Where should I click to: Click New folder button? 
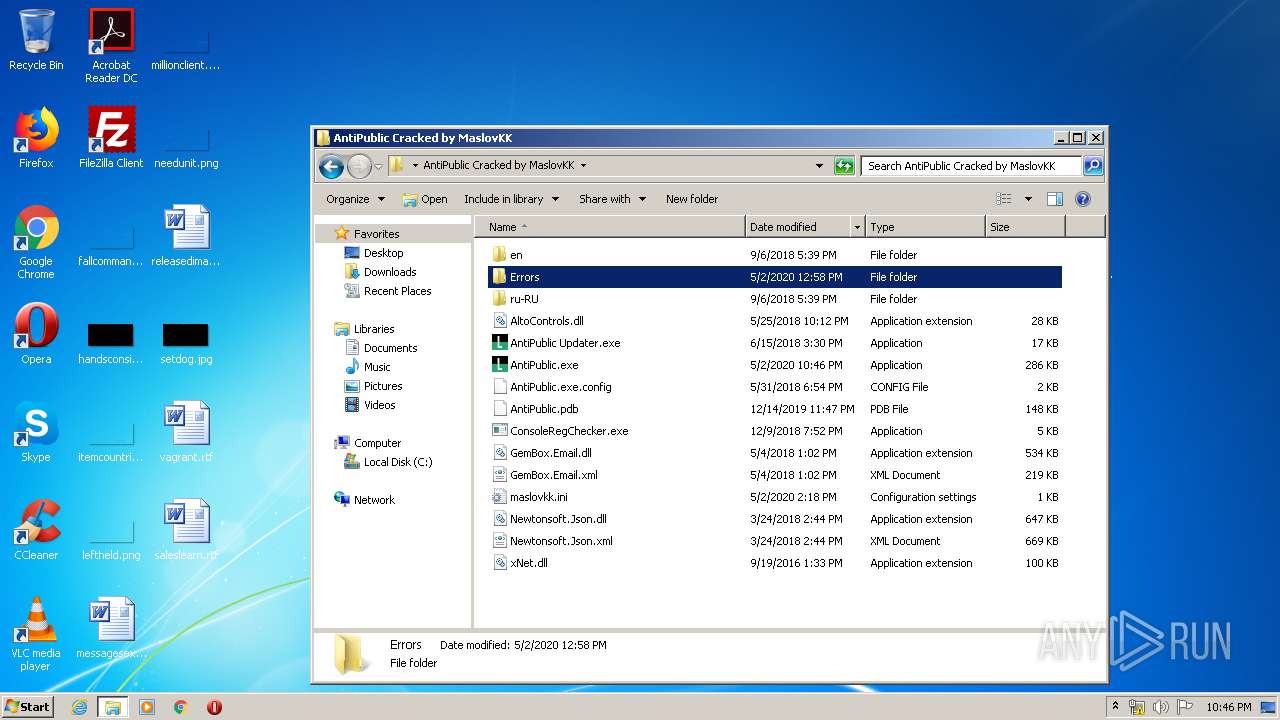point(692,199)
